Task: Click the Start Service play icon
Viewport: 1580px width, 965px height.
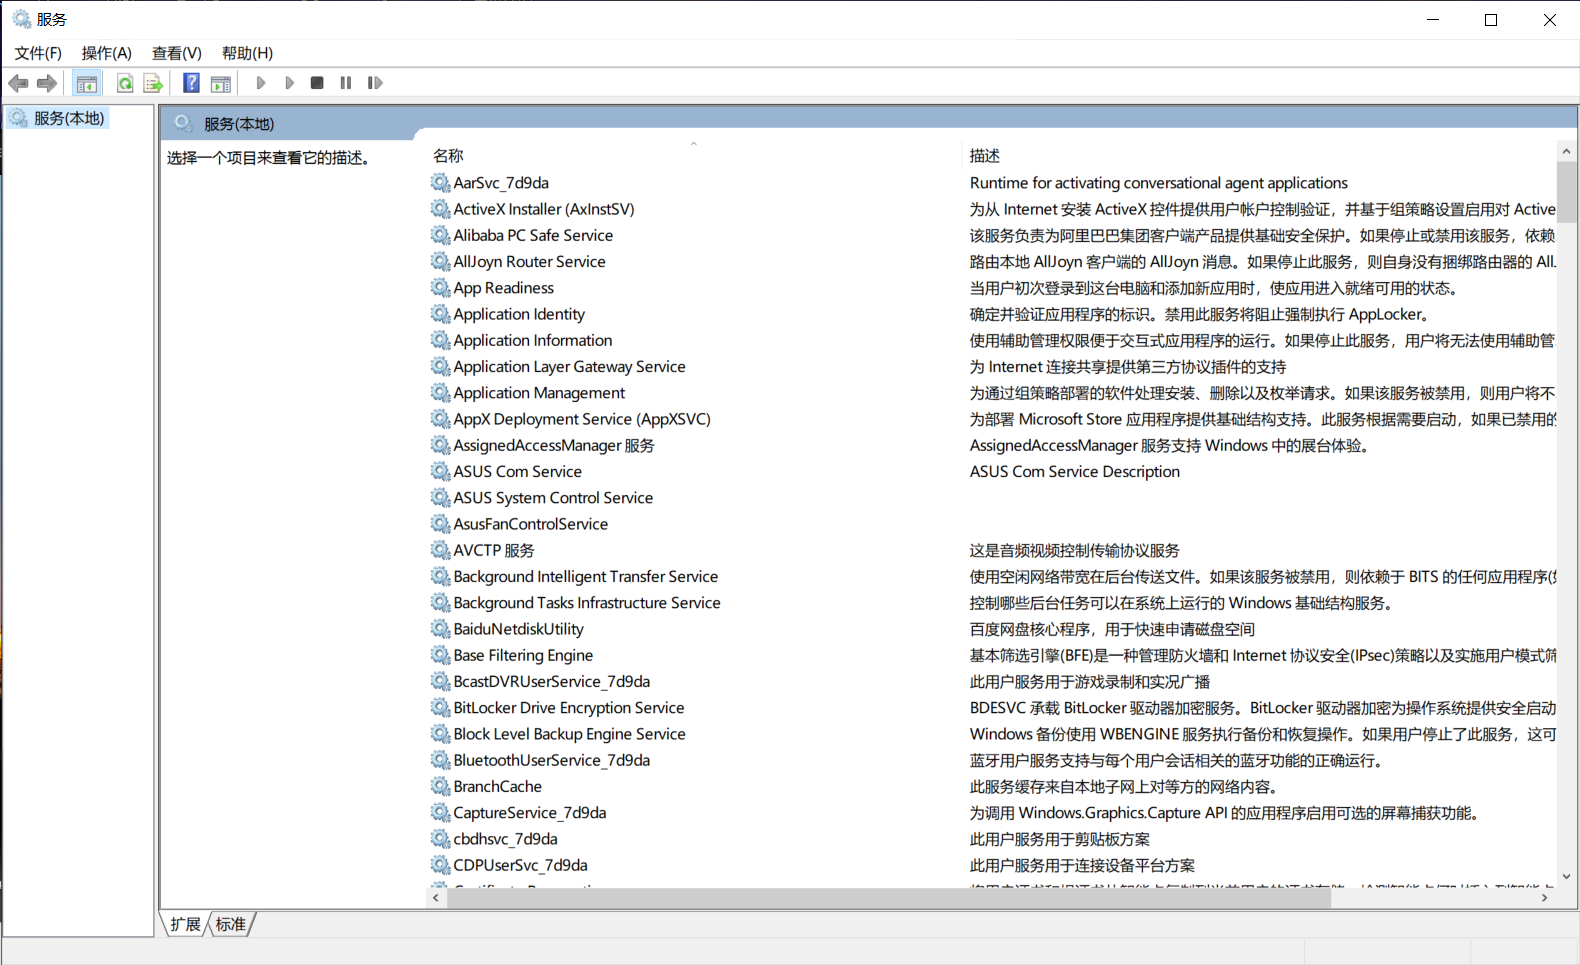Action: [261, 83]
